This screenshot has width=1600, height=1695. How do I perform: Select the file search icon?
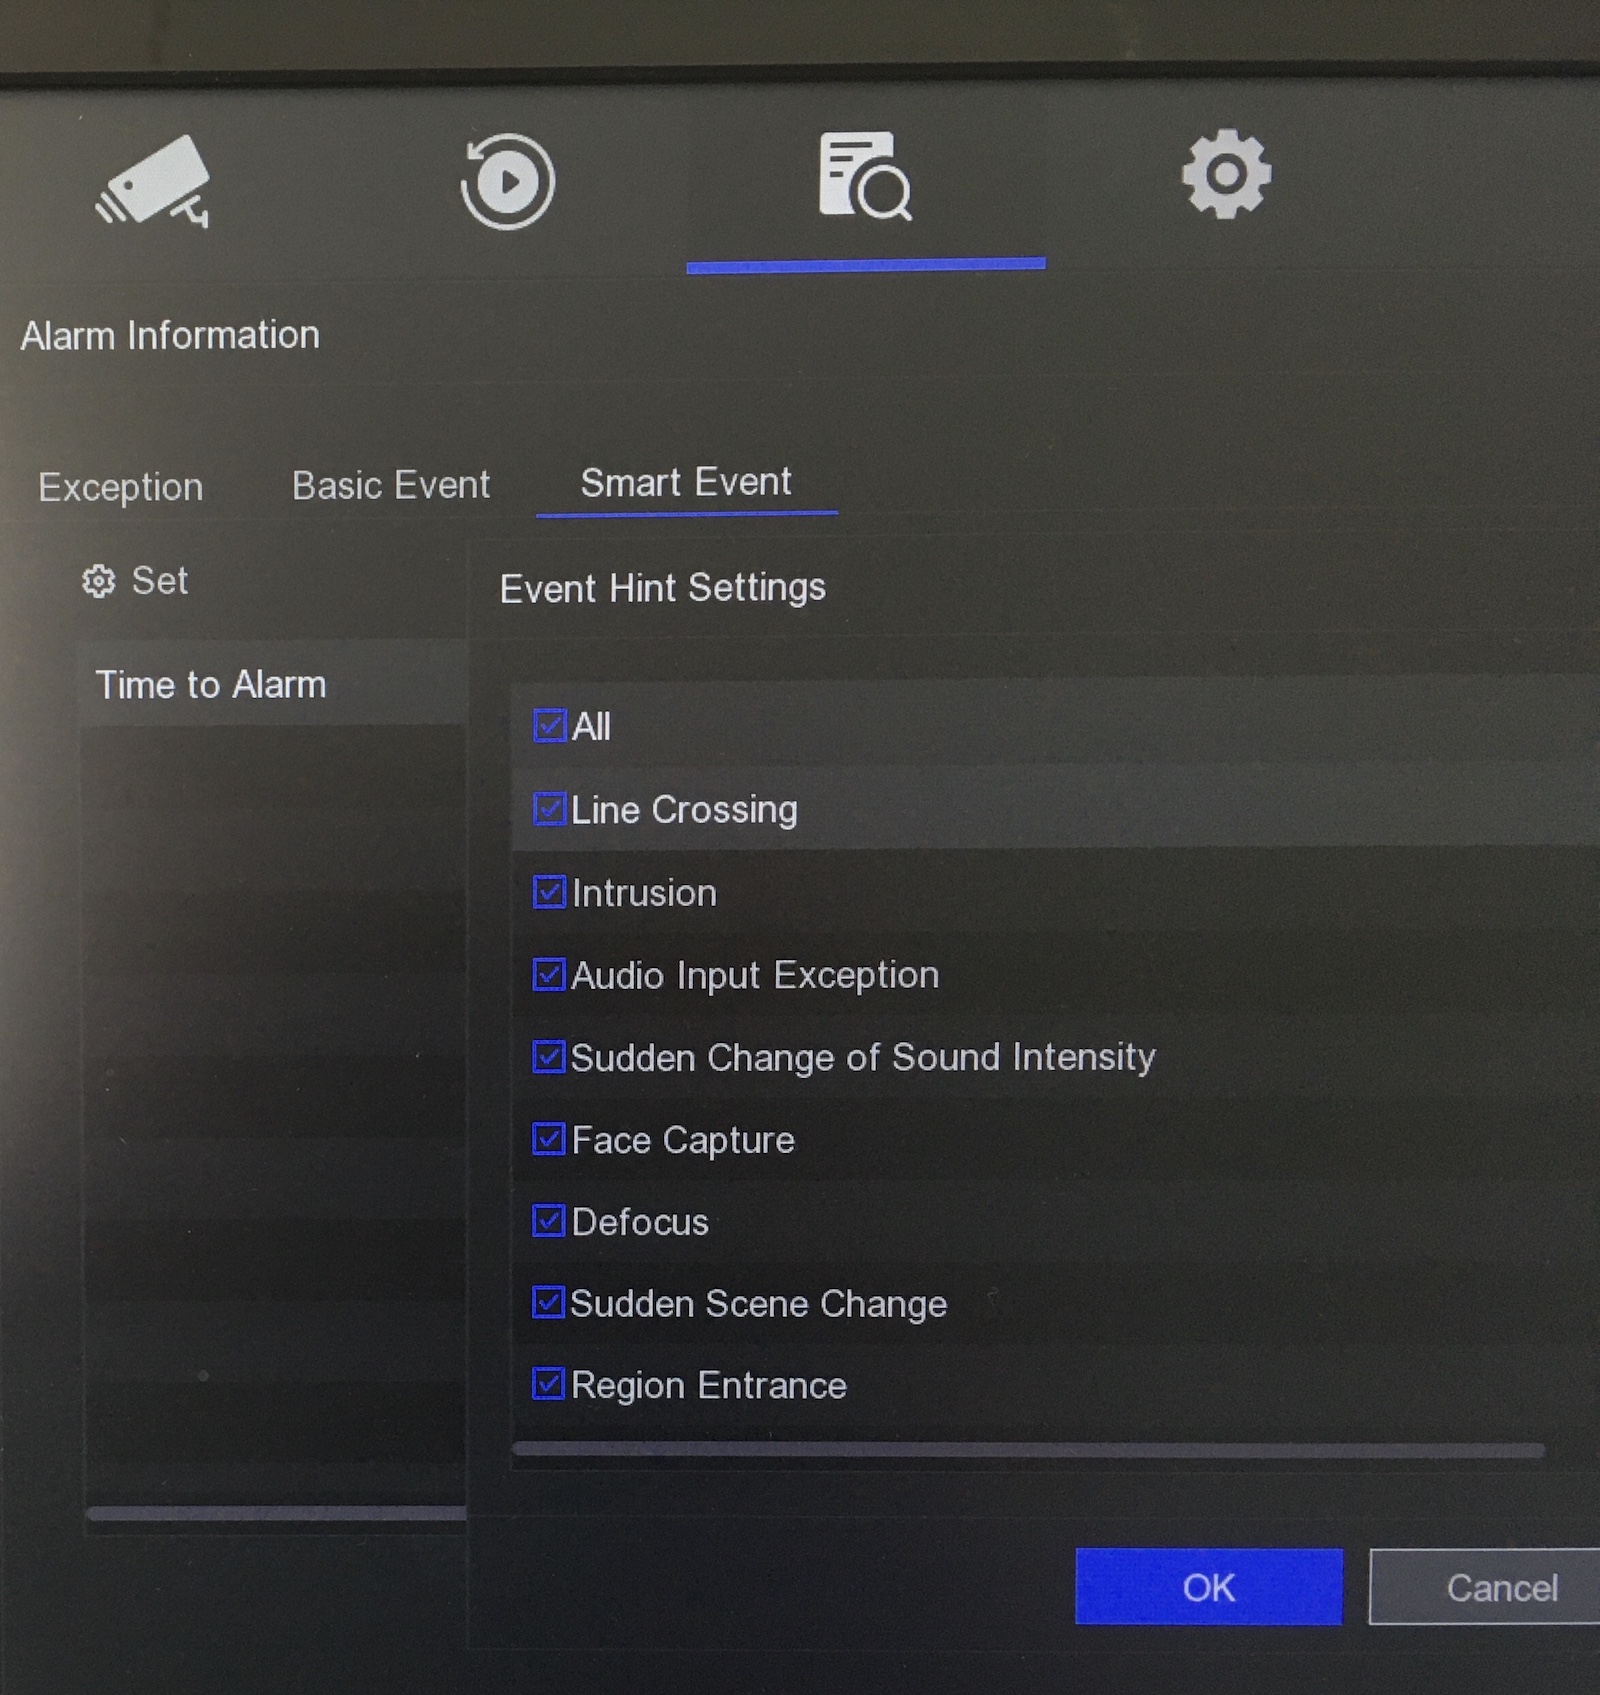tap(864, 177)
